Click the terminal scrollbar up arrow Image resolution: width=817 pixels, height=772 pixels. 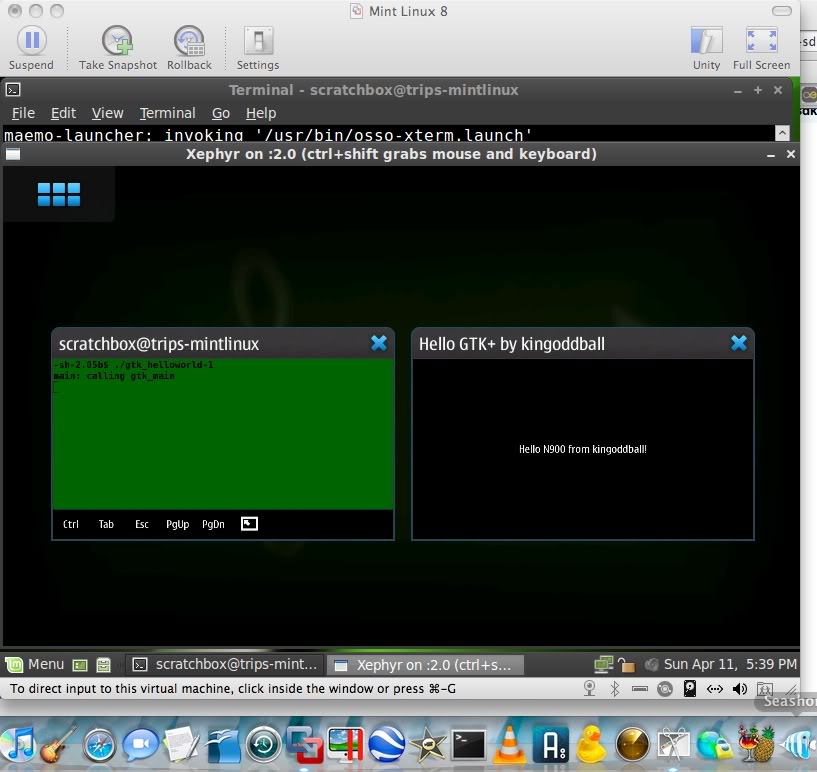click(782, 133)
